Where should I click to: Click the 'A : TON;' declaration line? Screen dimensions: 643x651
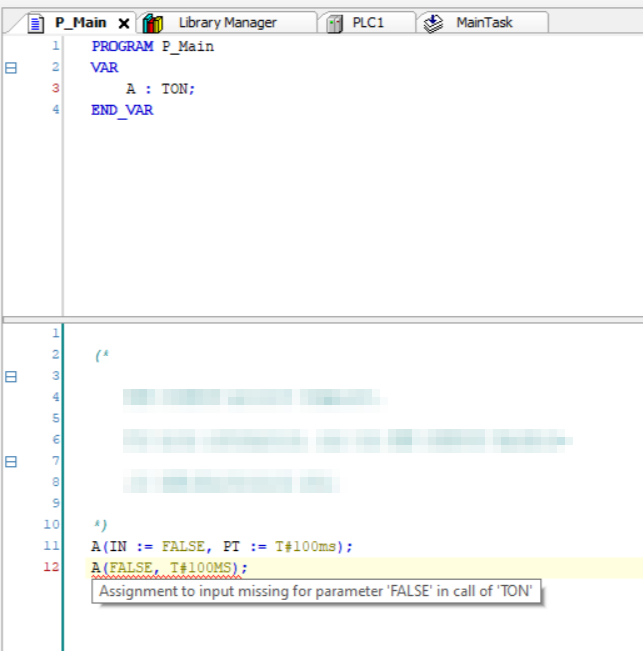click(x=160, y=89)
